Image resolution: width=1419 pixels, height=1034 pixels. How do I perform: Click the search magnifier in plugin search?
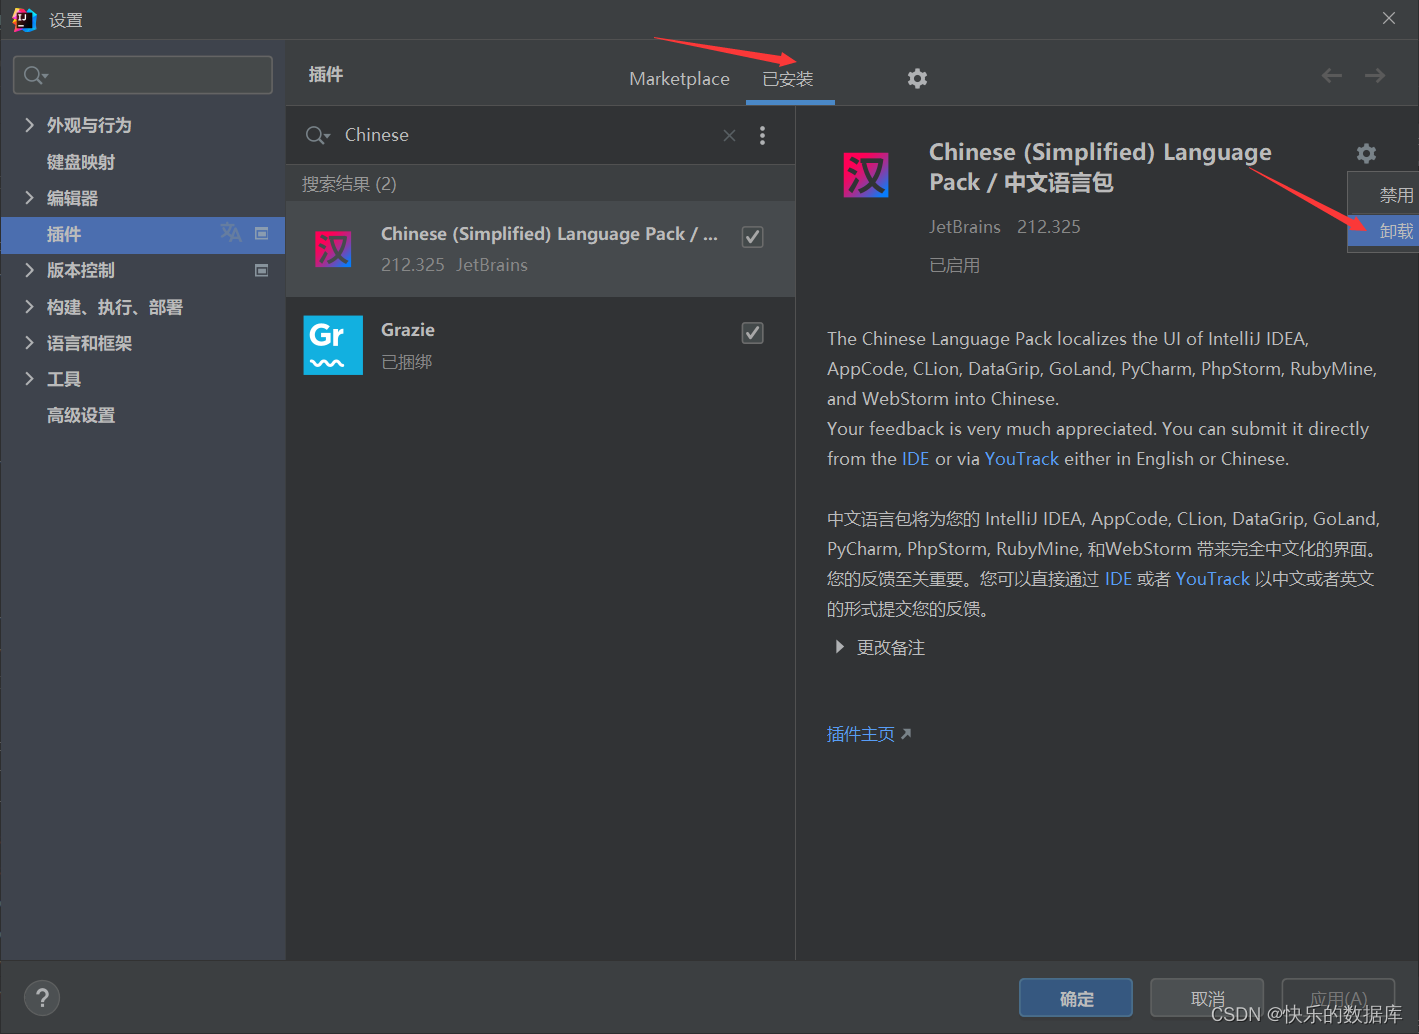coord(317,135)
